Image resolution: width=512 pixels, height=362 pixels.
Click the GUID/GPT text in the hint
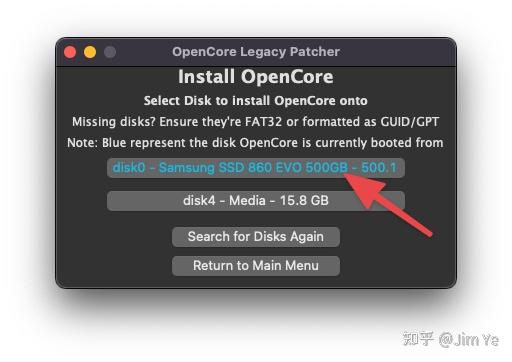point(410,122)
